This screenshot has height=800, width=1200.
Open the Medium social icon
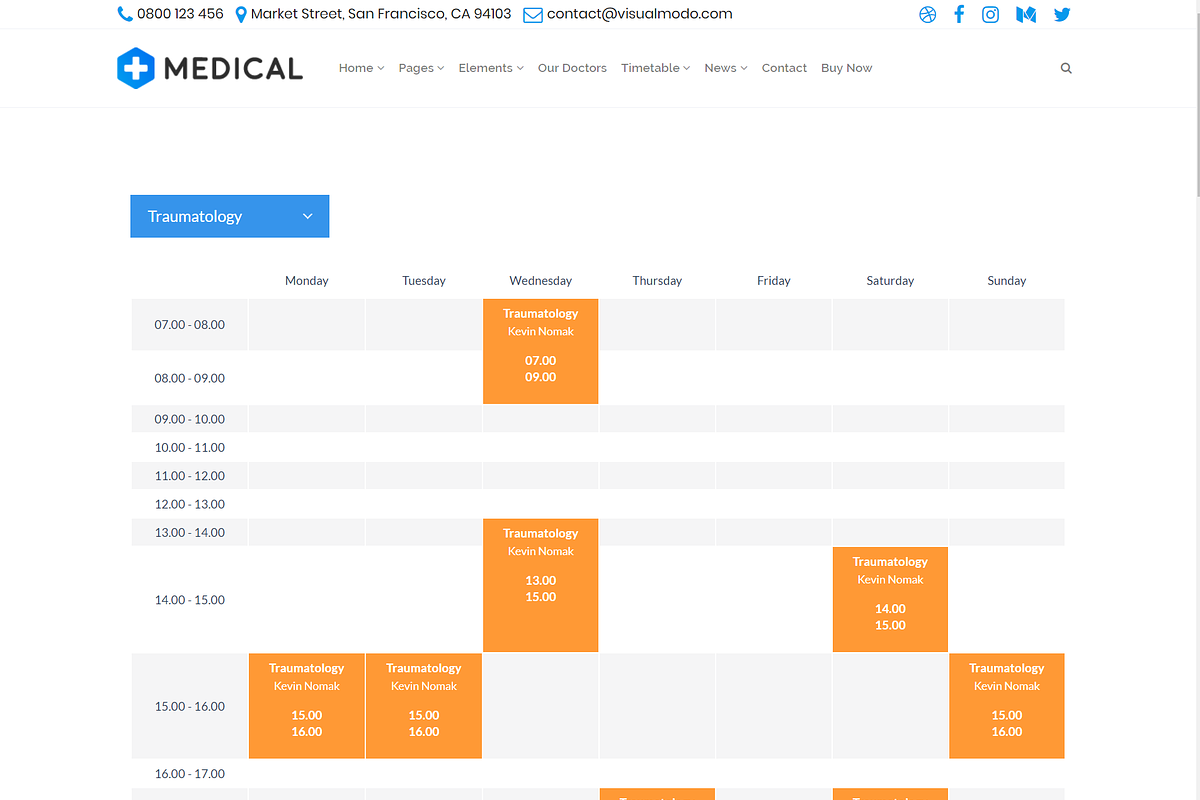(1026, 15)
